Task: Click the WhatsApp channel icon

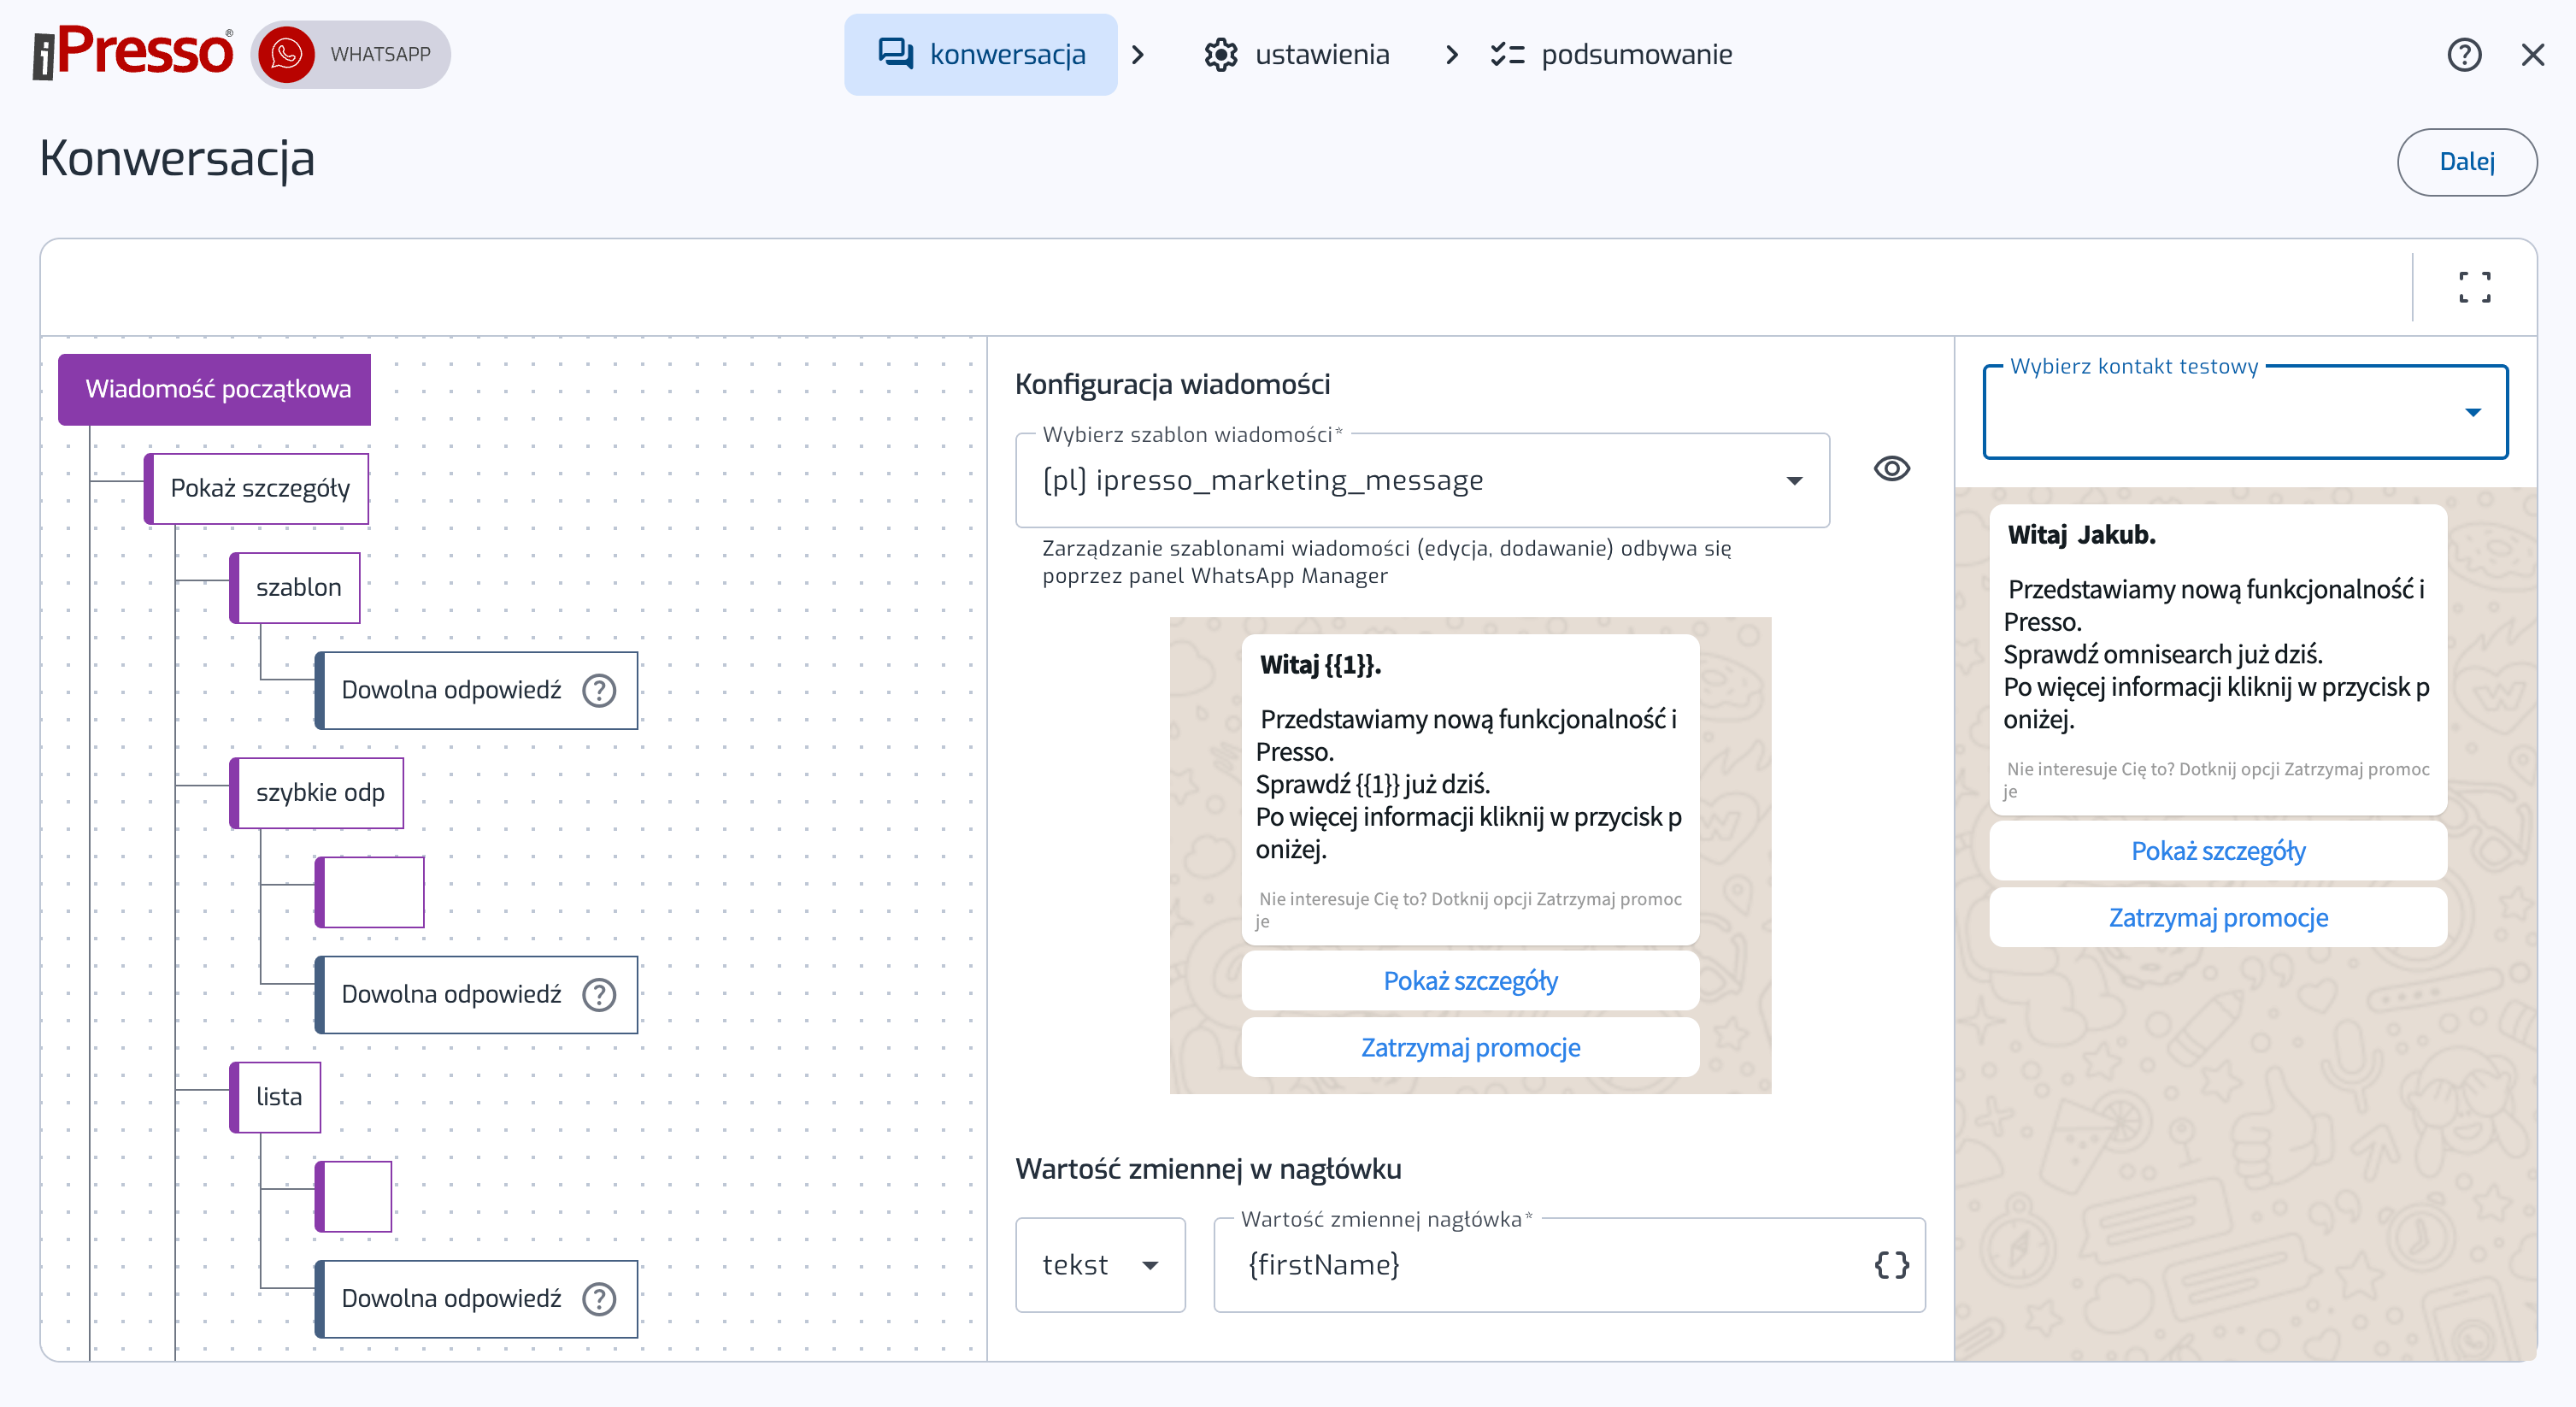Action: [286, 55]
